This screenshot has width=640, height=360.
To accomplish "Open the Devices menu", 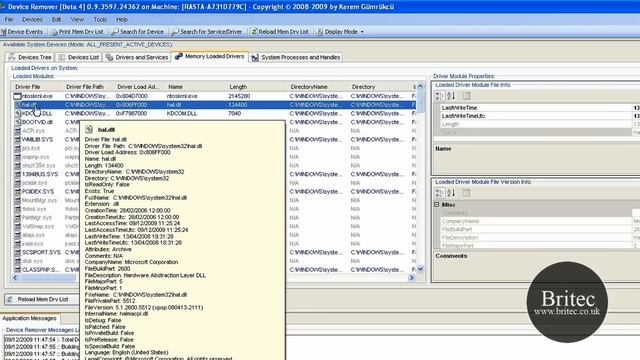I will click(x=32, y=19).
